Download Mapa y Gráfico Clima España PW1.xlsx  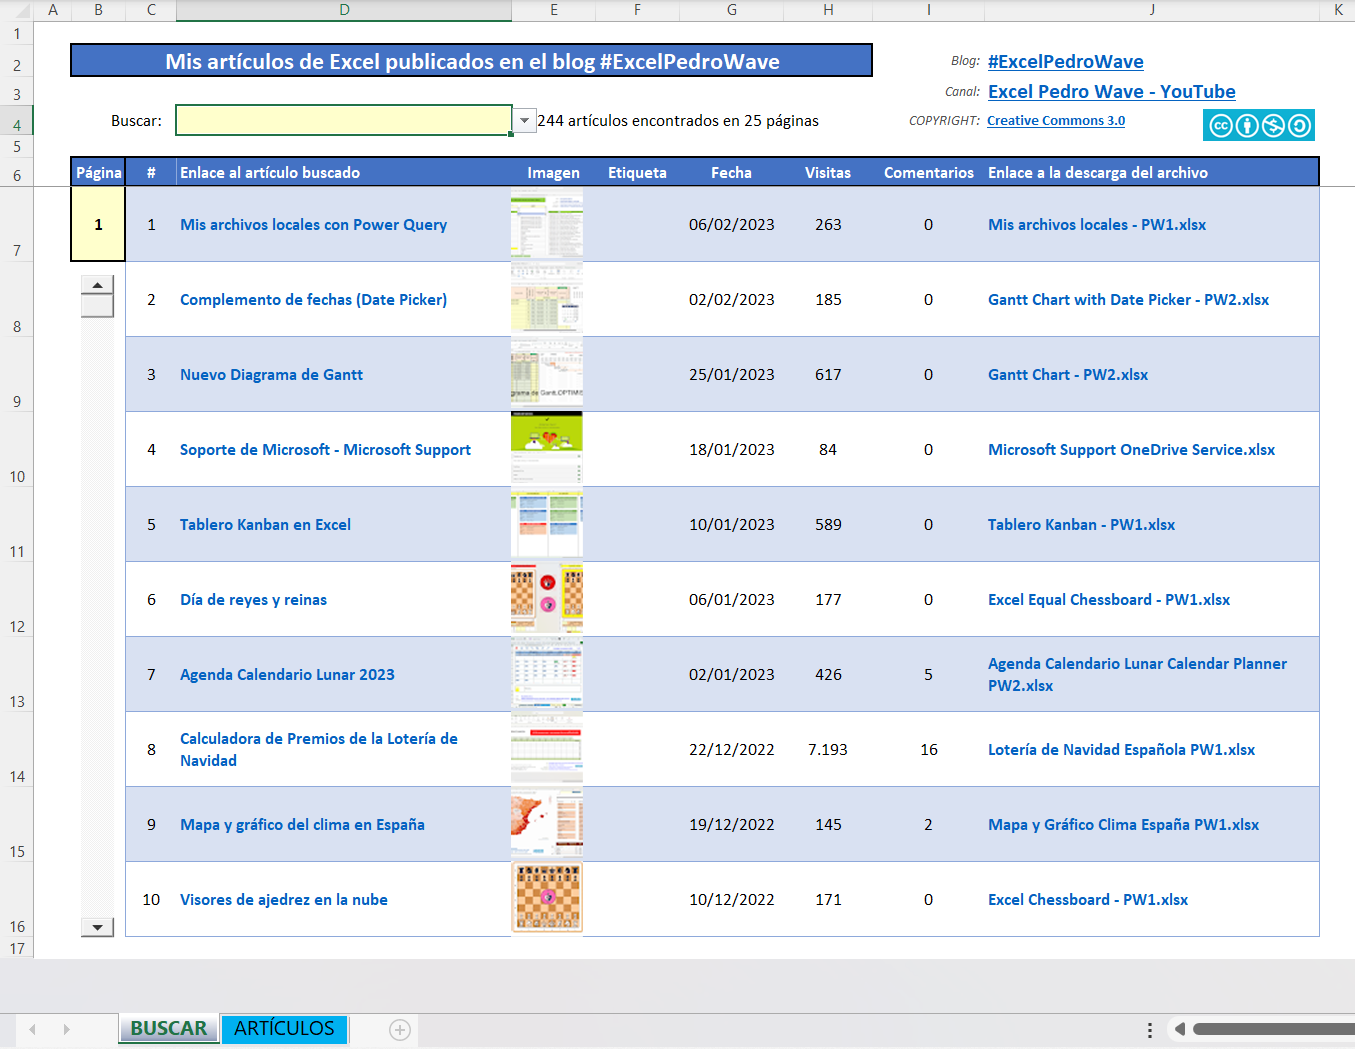click(x=1123, y=825)
